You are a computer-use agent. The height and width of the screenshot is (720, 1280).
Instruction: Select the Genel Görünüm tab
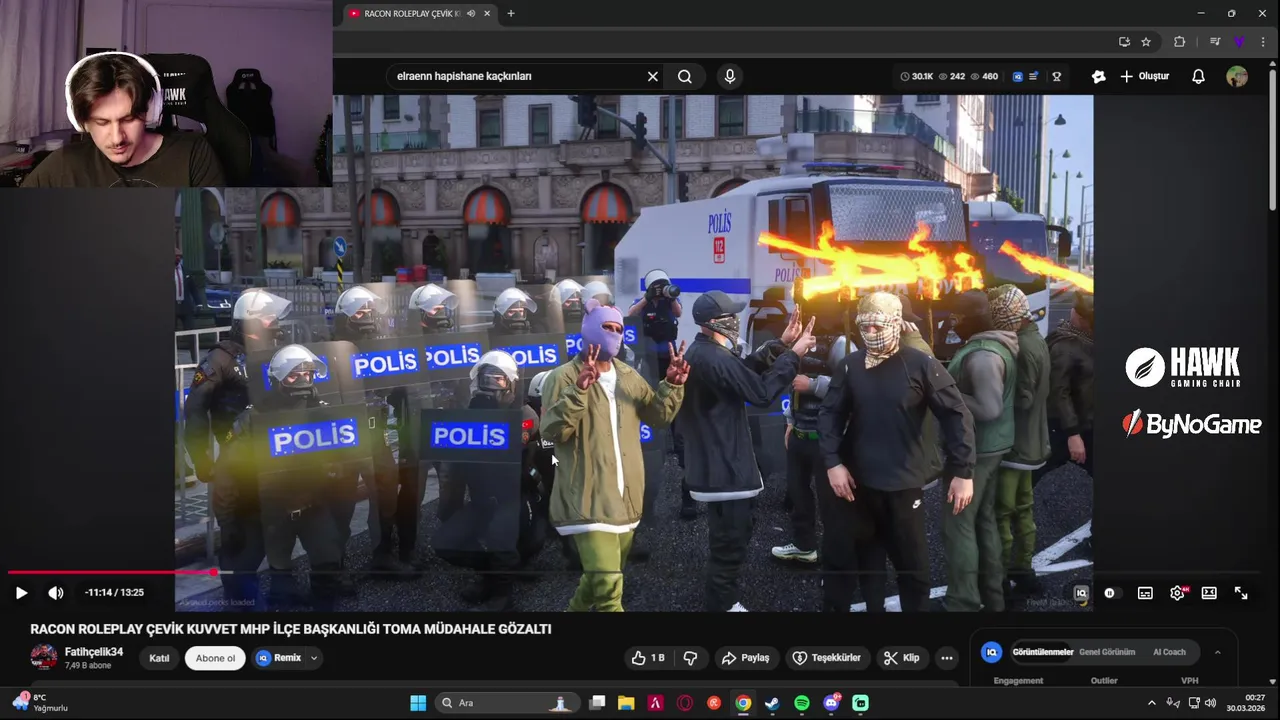(x=1107, y=652)
